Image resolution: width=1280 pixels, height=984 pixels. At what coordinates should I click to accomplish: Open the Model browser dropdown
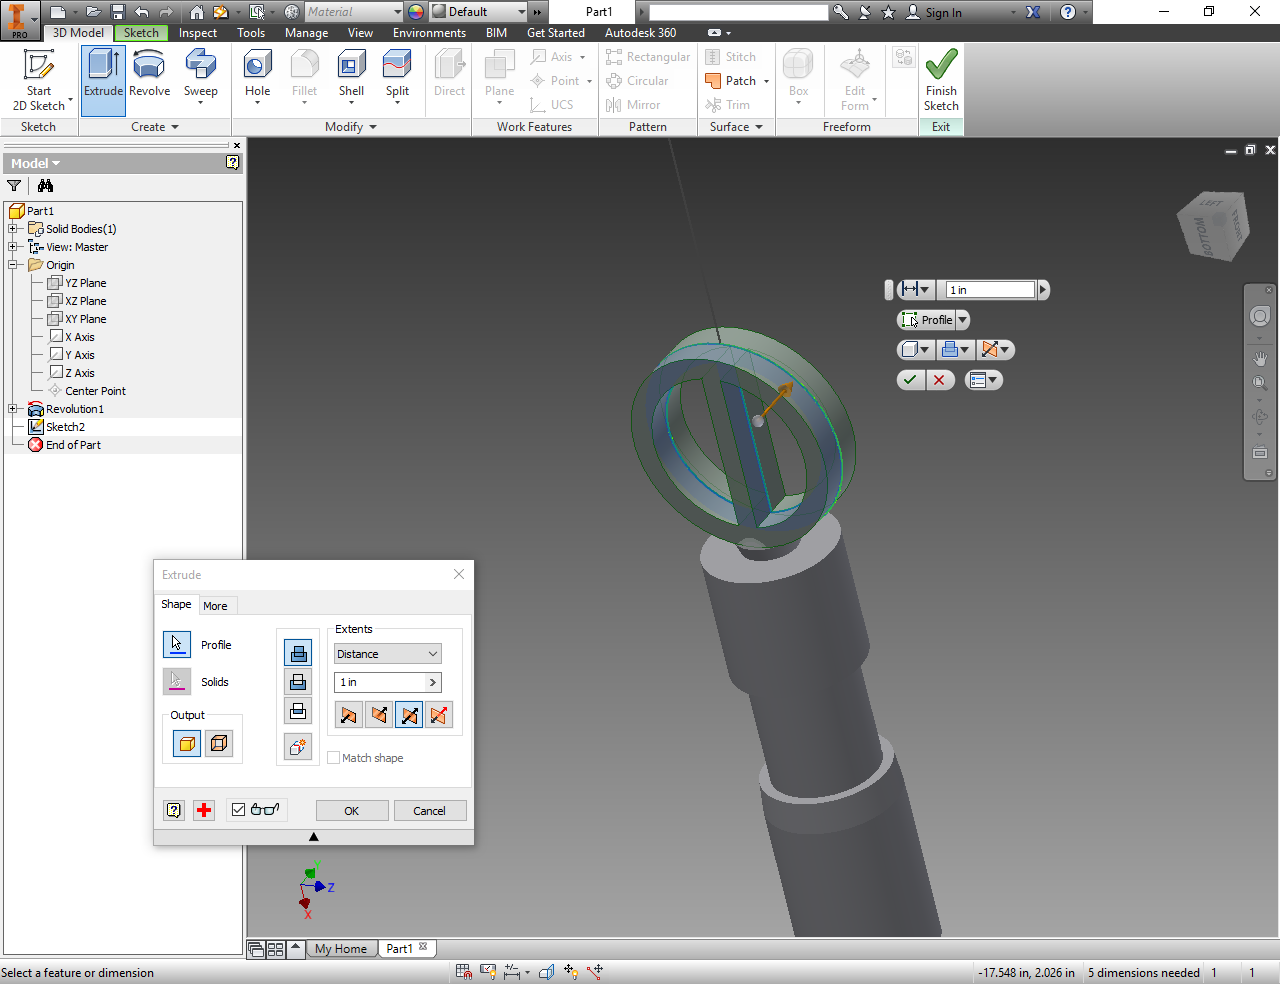pyautogui.click(x=36, y=163)
